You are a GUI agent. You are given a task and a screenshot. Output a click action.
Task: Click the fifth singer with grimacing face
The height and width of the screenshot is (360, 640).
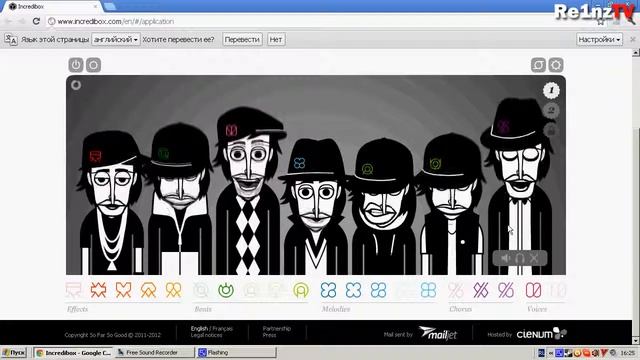[x=384, y=208]
